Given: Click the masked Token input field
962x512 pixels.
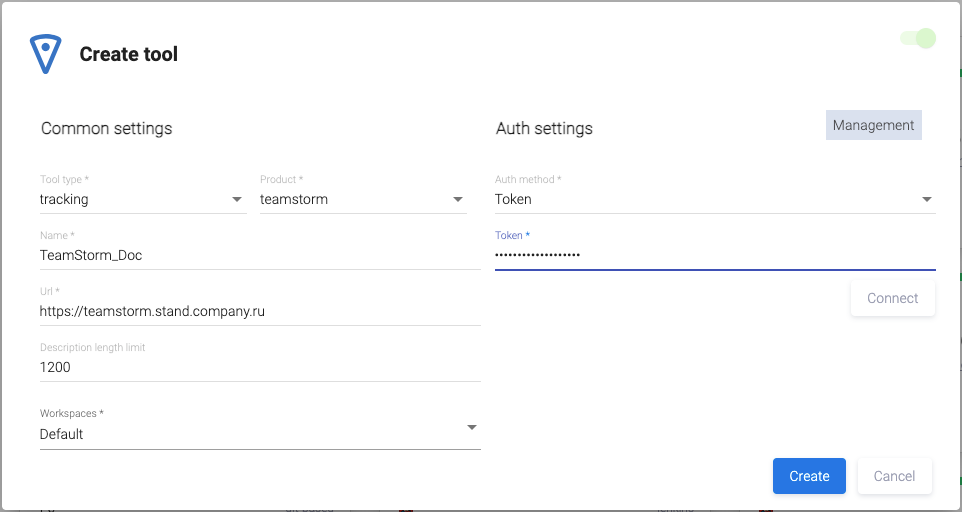Looking at the screenshot, I should 714,255.
